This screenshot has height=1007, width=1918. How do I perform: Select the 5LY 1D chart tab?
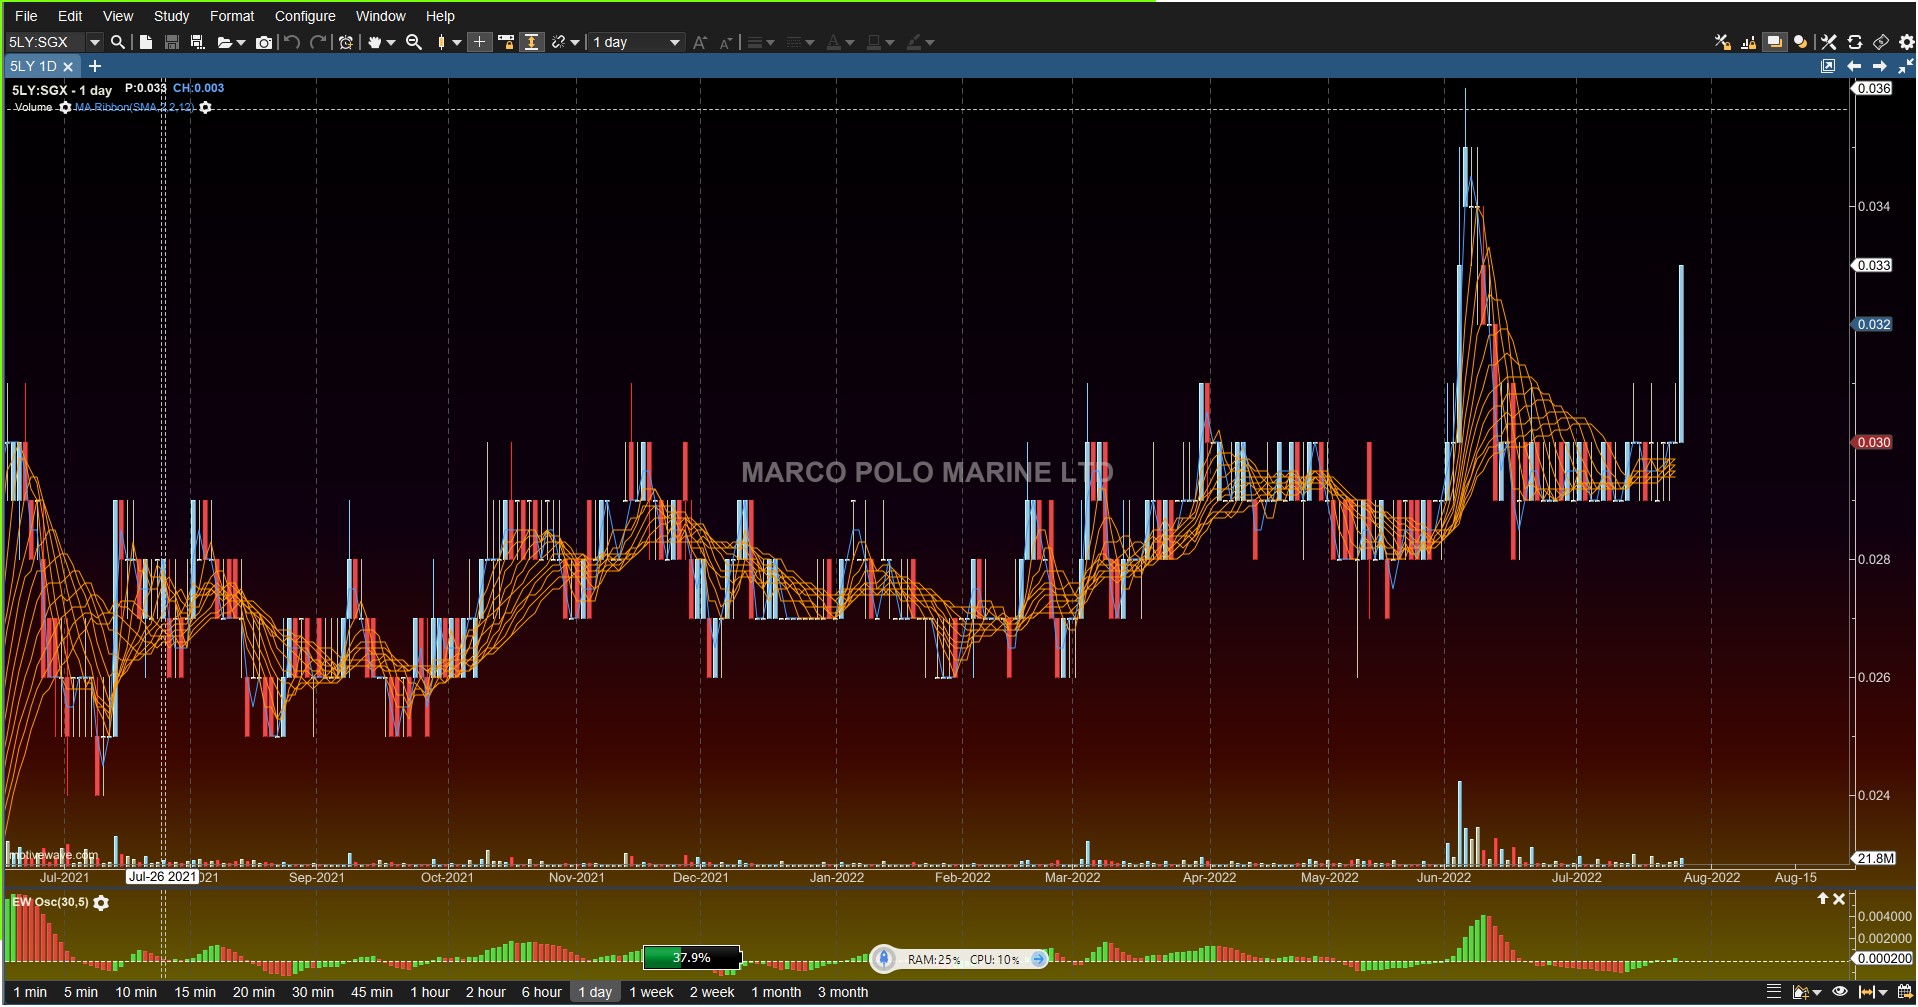33,66
